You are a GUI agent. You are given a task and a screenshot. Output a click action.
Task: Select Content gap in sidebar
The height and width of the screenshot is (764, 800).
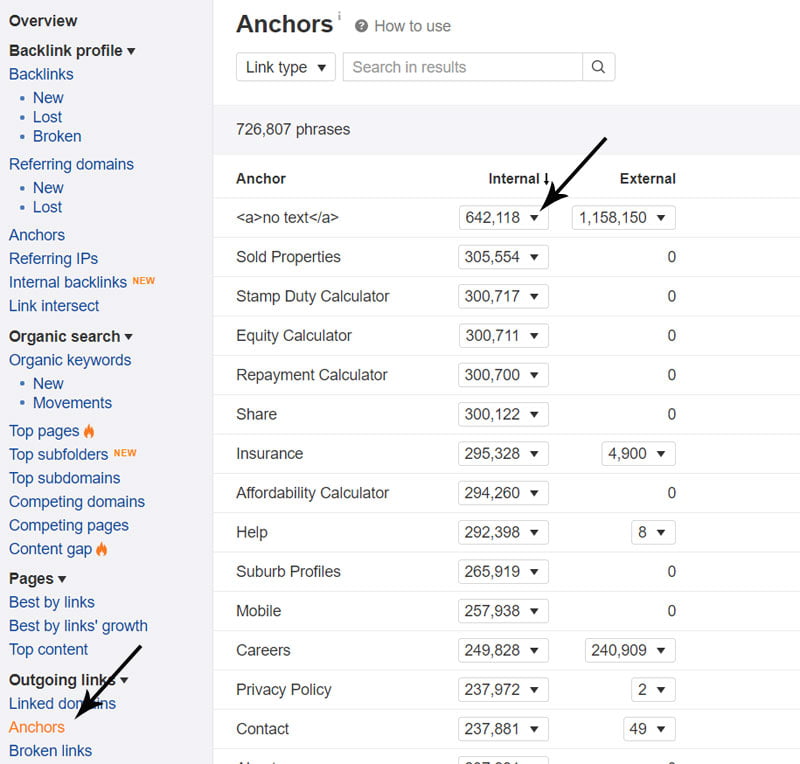(50, 549)
